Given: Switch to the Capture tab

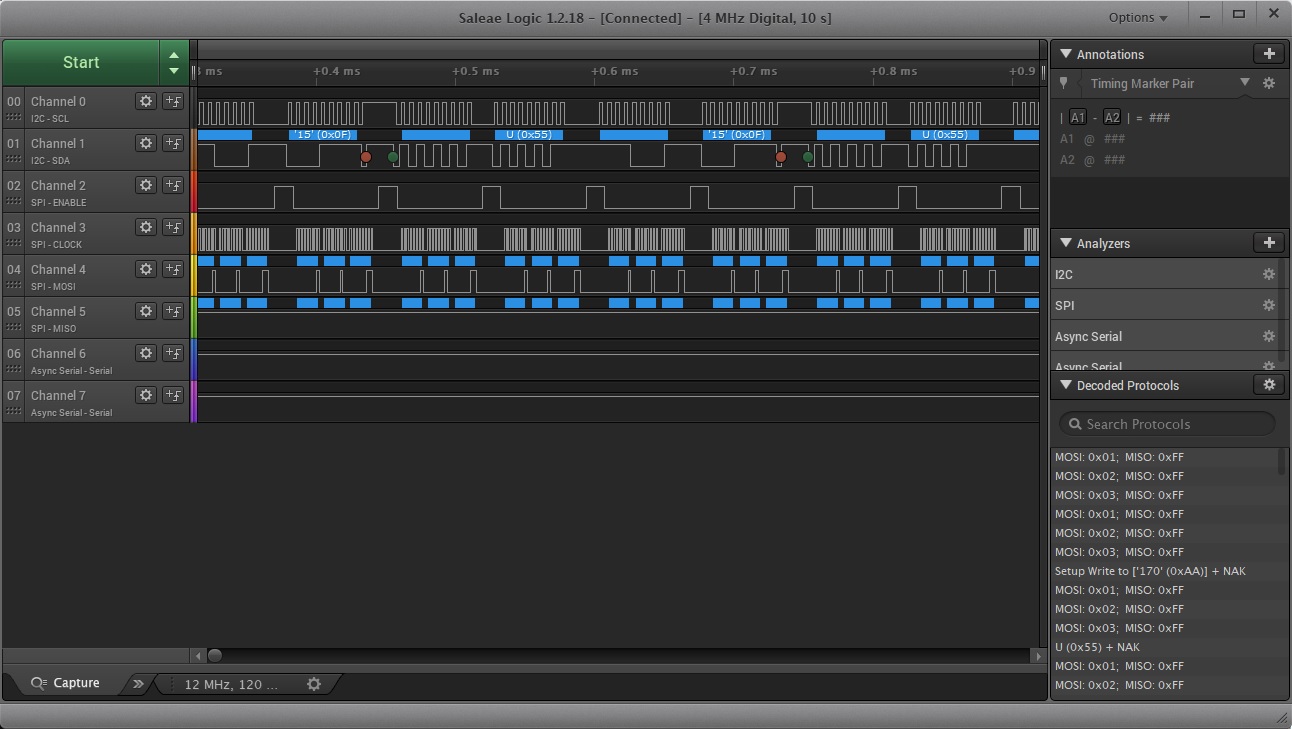Looking at the screenshot, I should coord(66,683).
